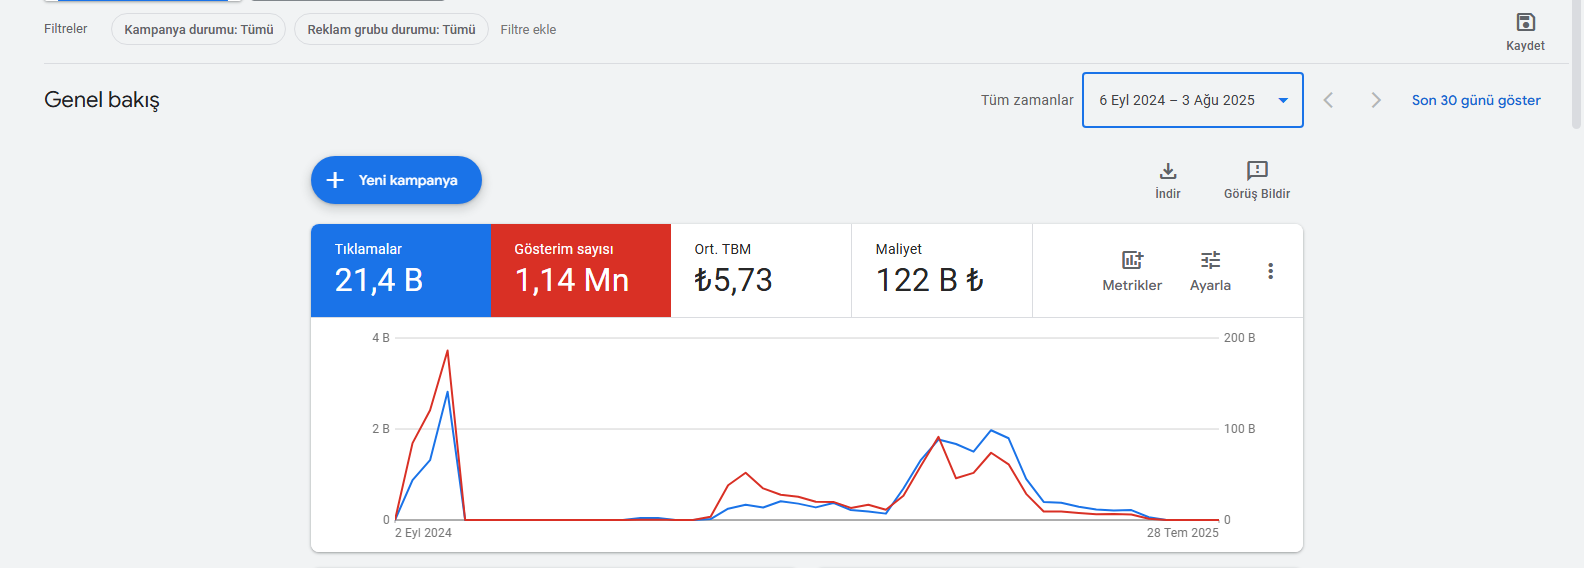Open the date range dropdown
Image resolution: width=1584 pixels, height=568 pixels.
pyautogui.click(x=1192, y=100)
